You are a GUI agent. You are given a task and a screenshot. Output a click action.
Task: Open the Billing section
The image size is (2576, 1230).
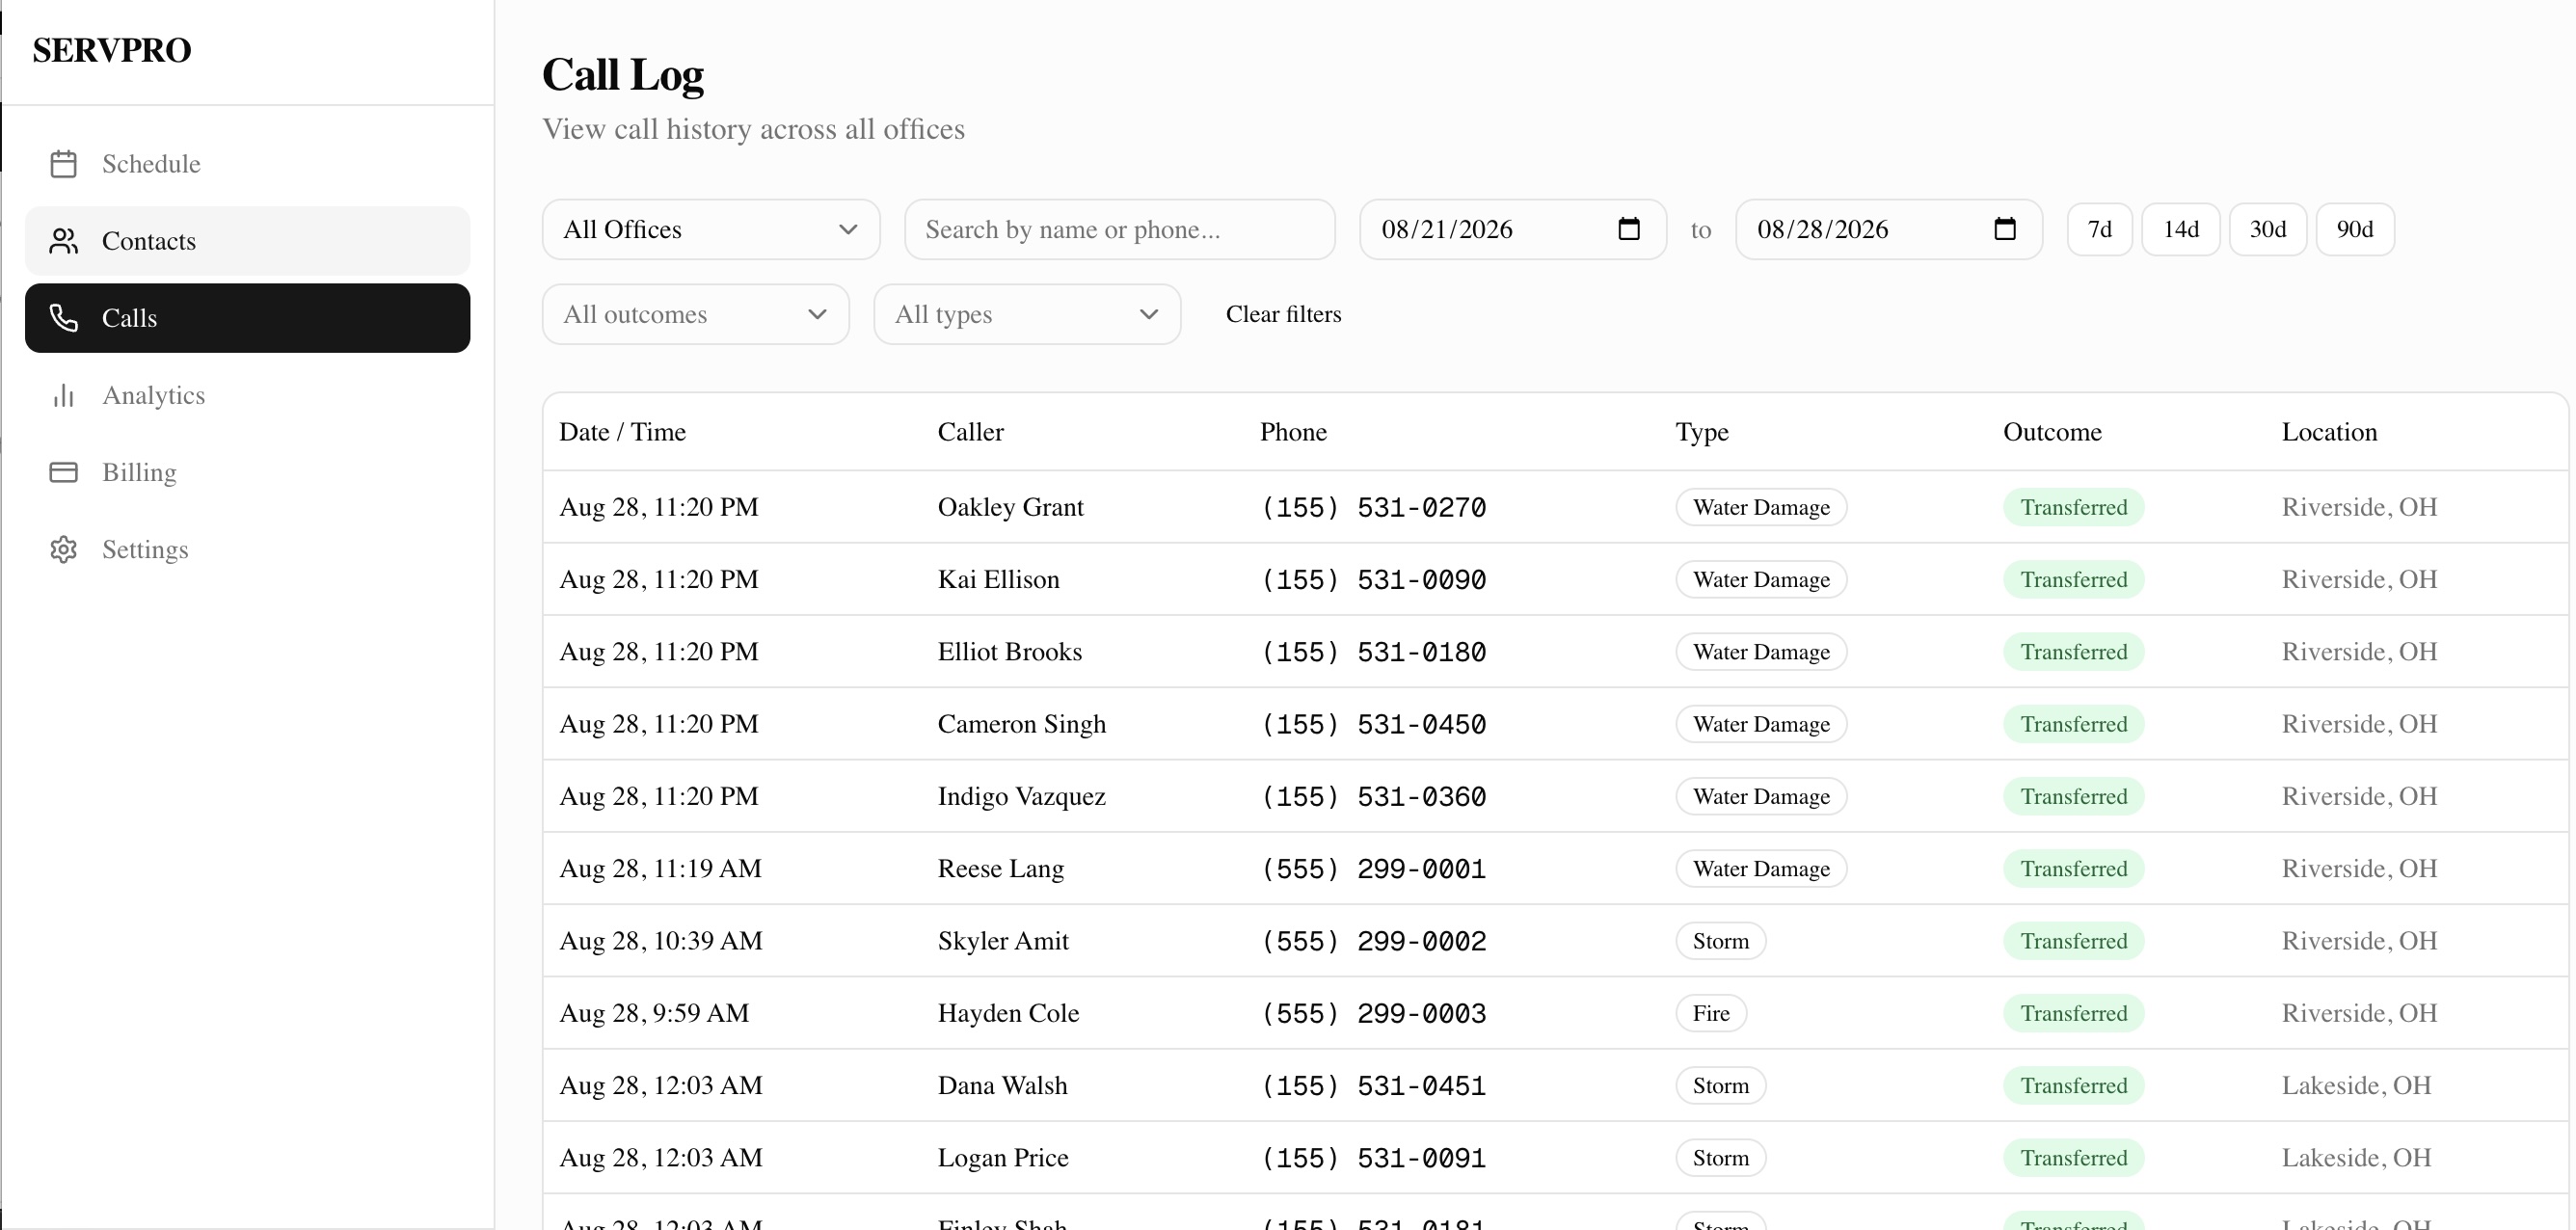tap(247, 472)
